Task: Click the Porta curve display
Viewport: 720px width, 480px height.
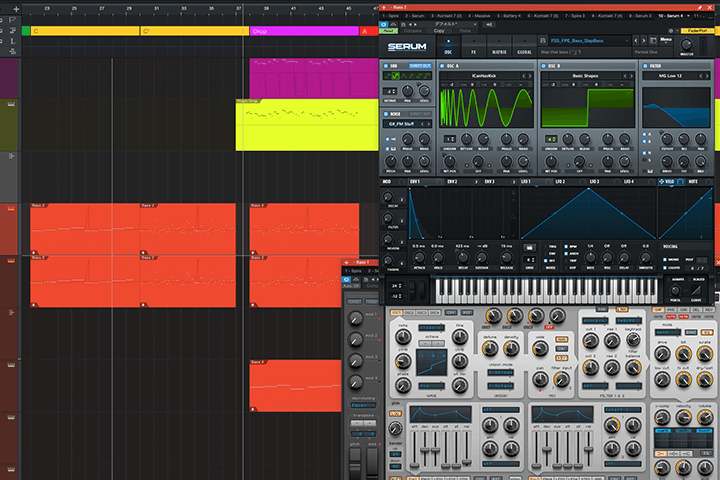Action: pos(696,290)
